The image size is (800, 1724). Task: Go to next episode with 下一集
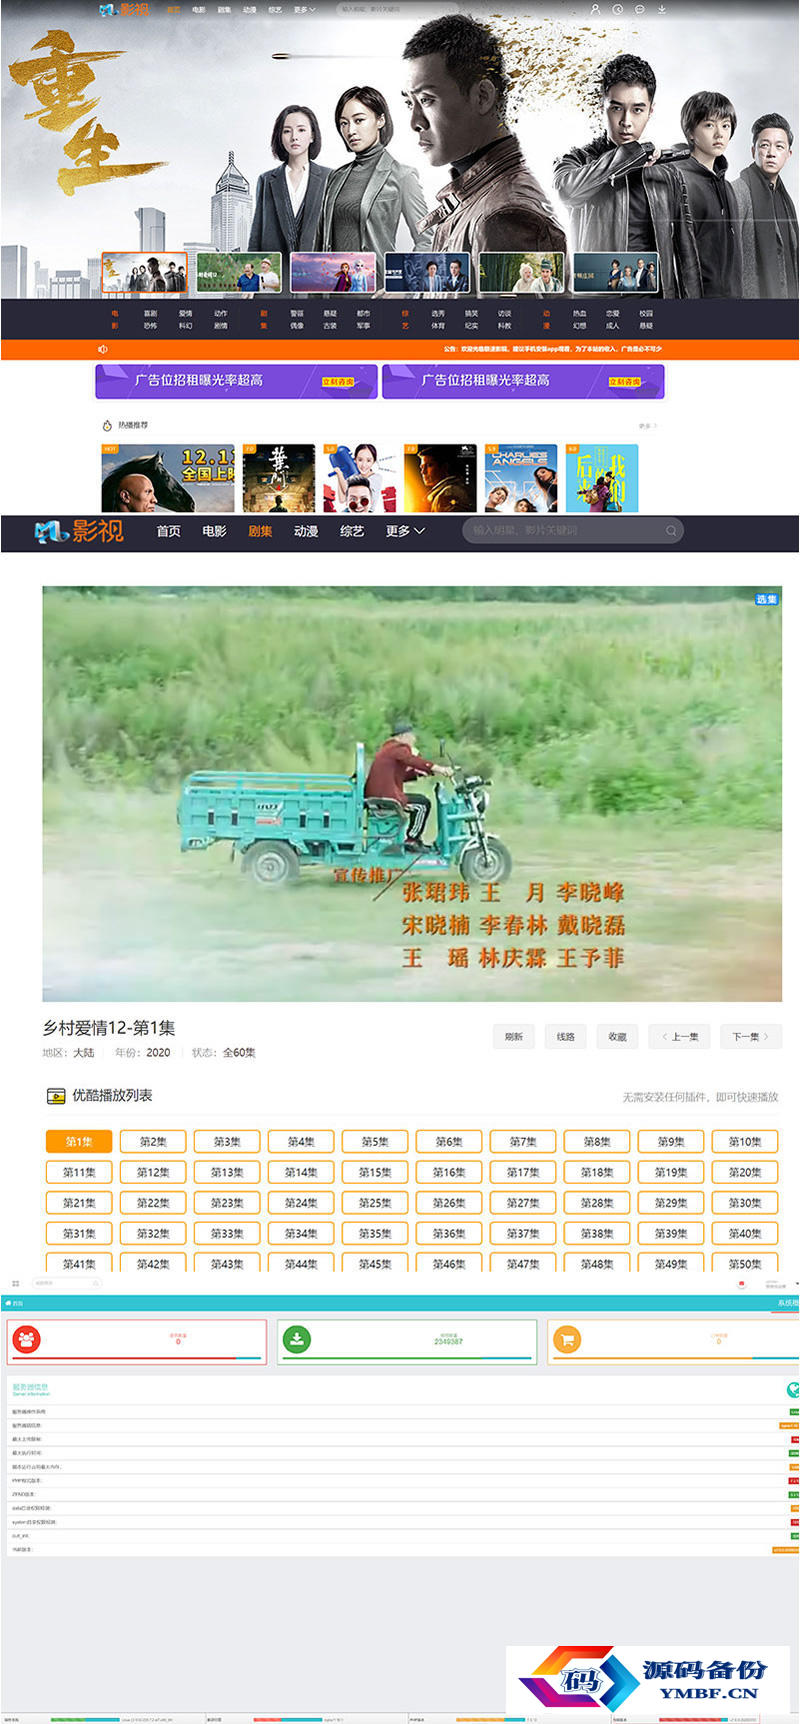point(751,1036)
